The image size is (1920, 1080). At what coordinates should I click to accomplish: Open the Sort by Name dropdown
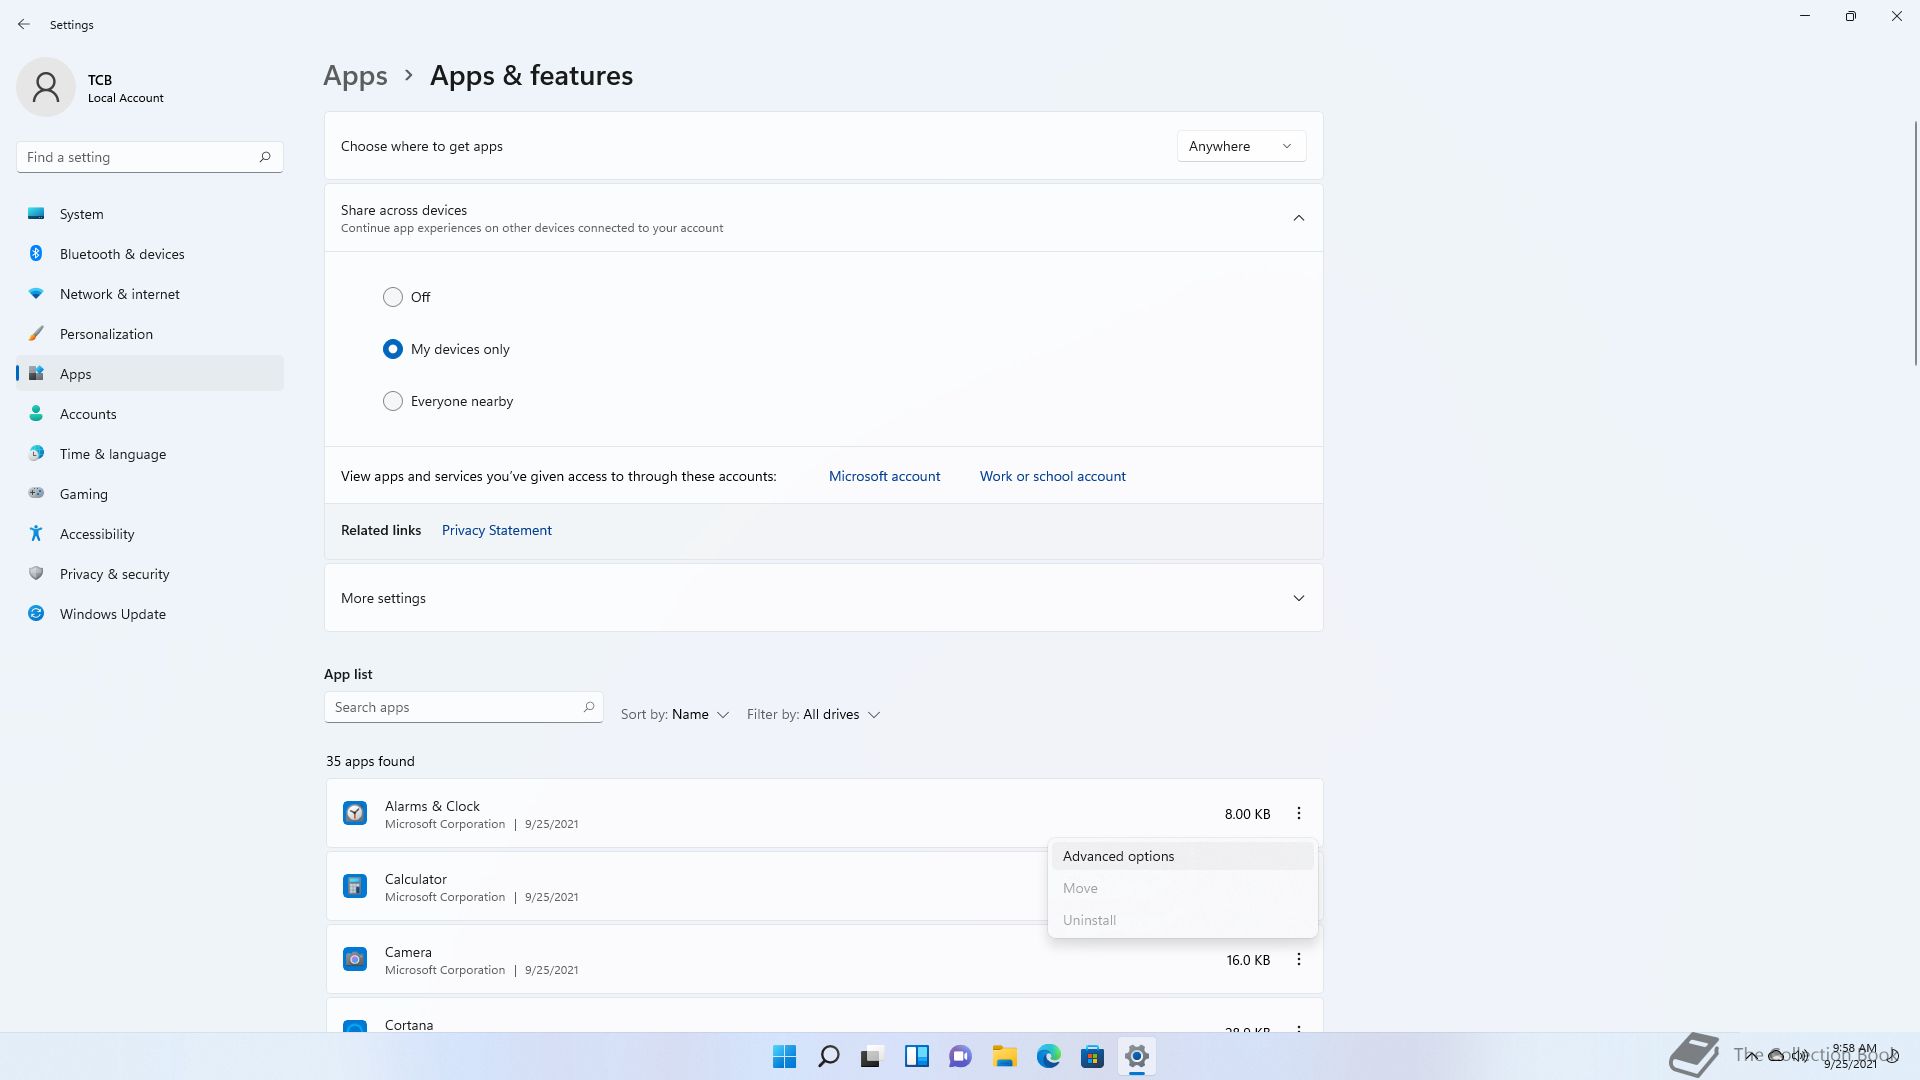675,714
